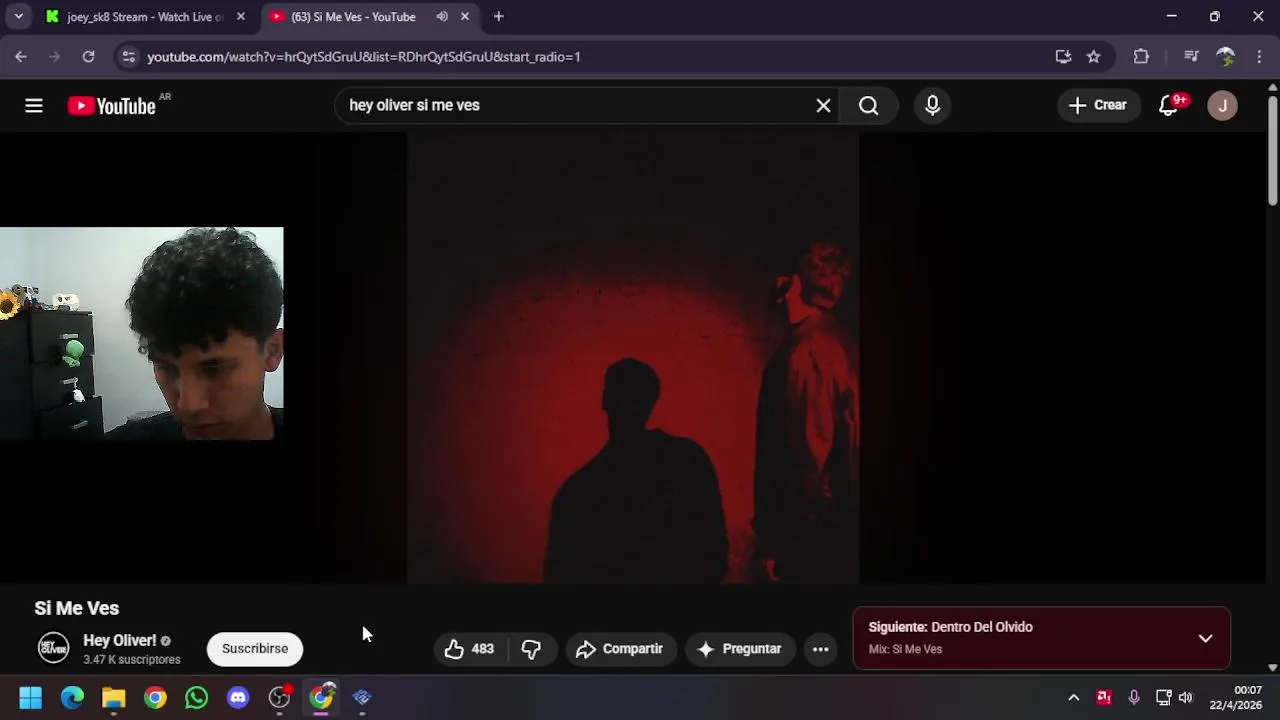Click the URL address bar
The width and height of the screenshot is (1280, 720).
click(590, 57)
